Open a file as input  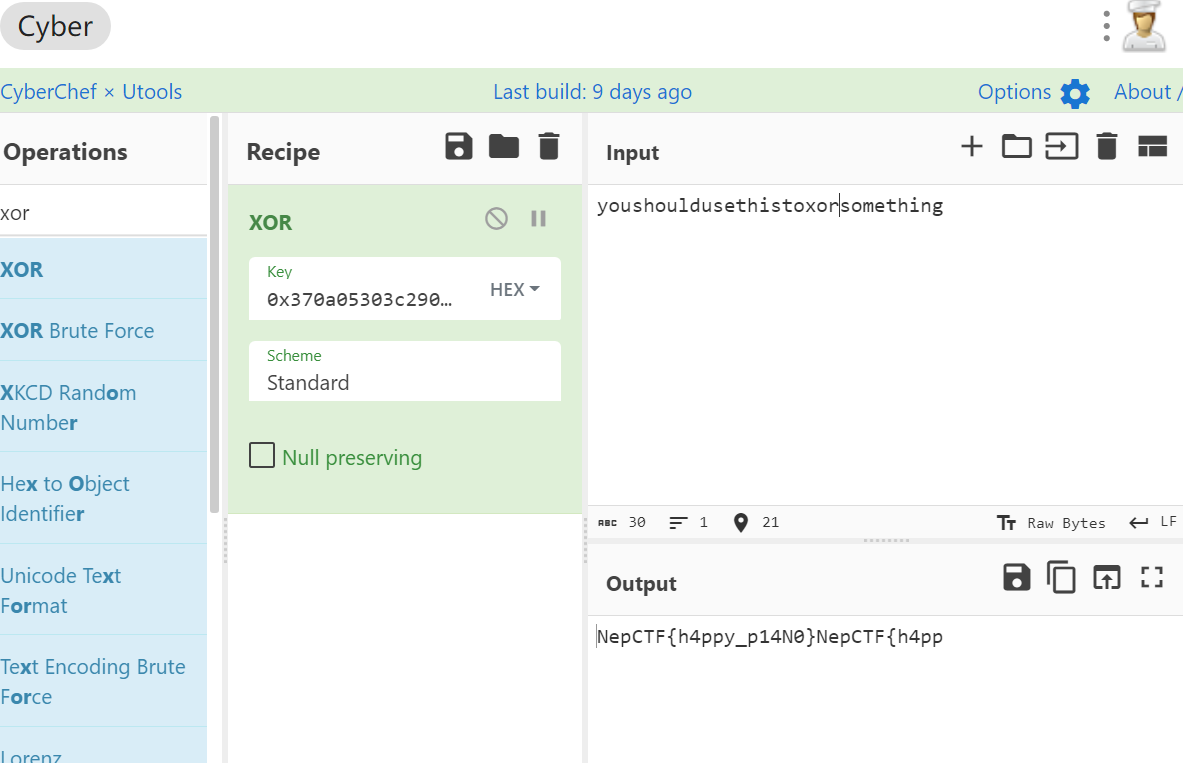(x=1061, y=147)
